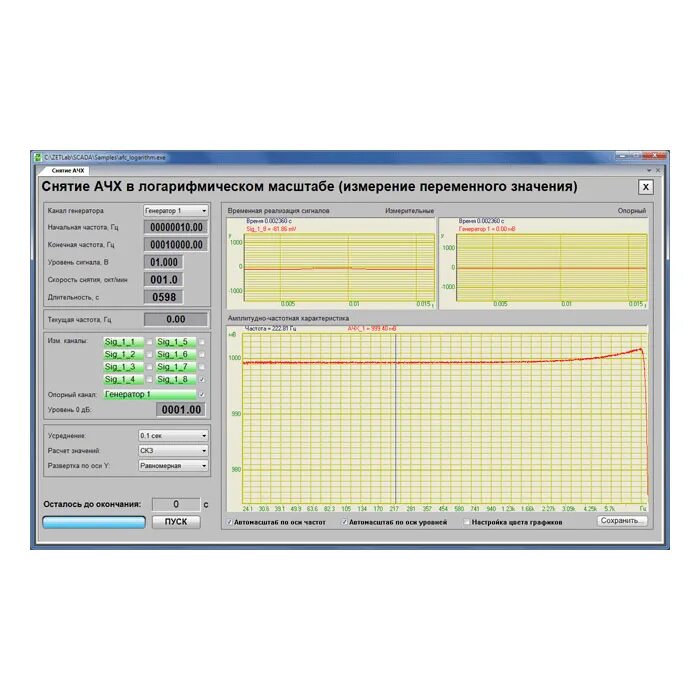700x700 pixels.
Task: Click the green Sig_1_3 channel label
Action: (123, 367)
